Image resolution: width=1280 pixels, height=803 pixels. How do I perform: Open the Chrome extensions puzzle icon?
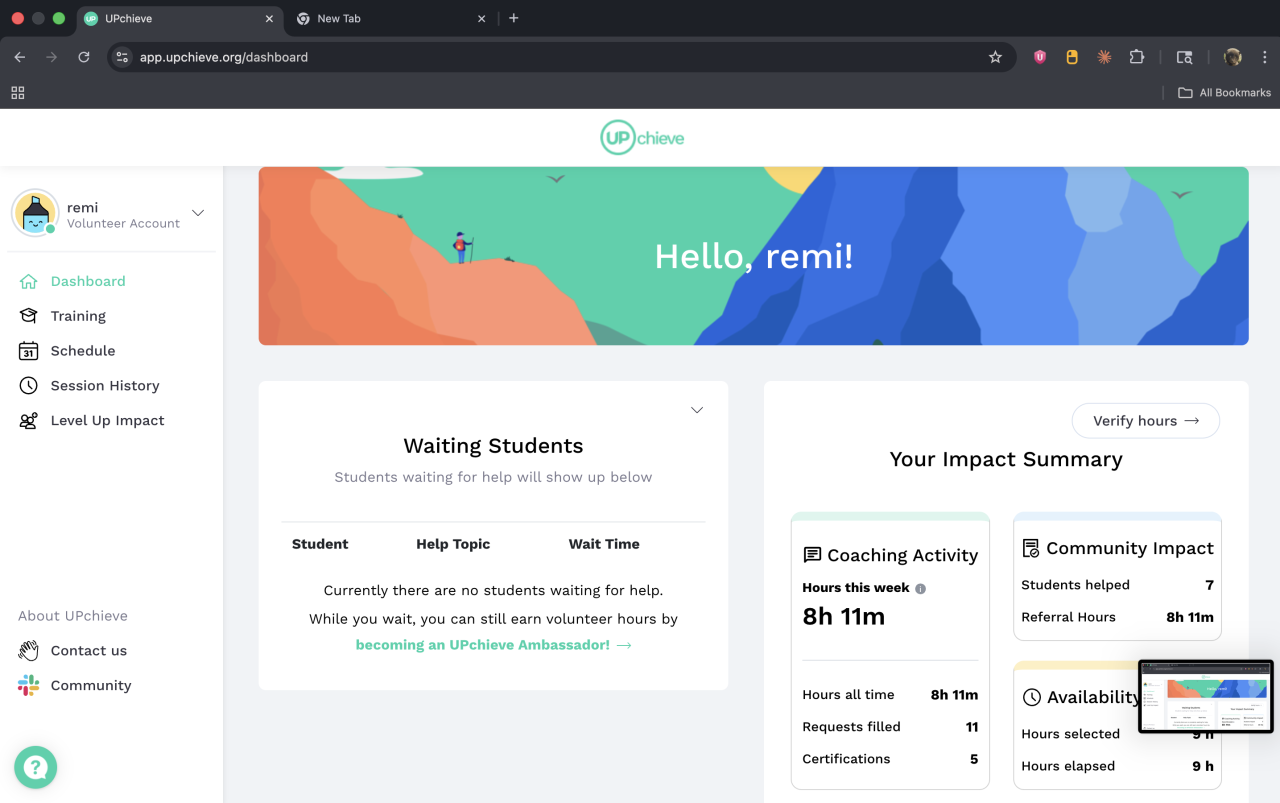pos(1137,57)
